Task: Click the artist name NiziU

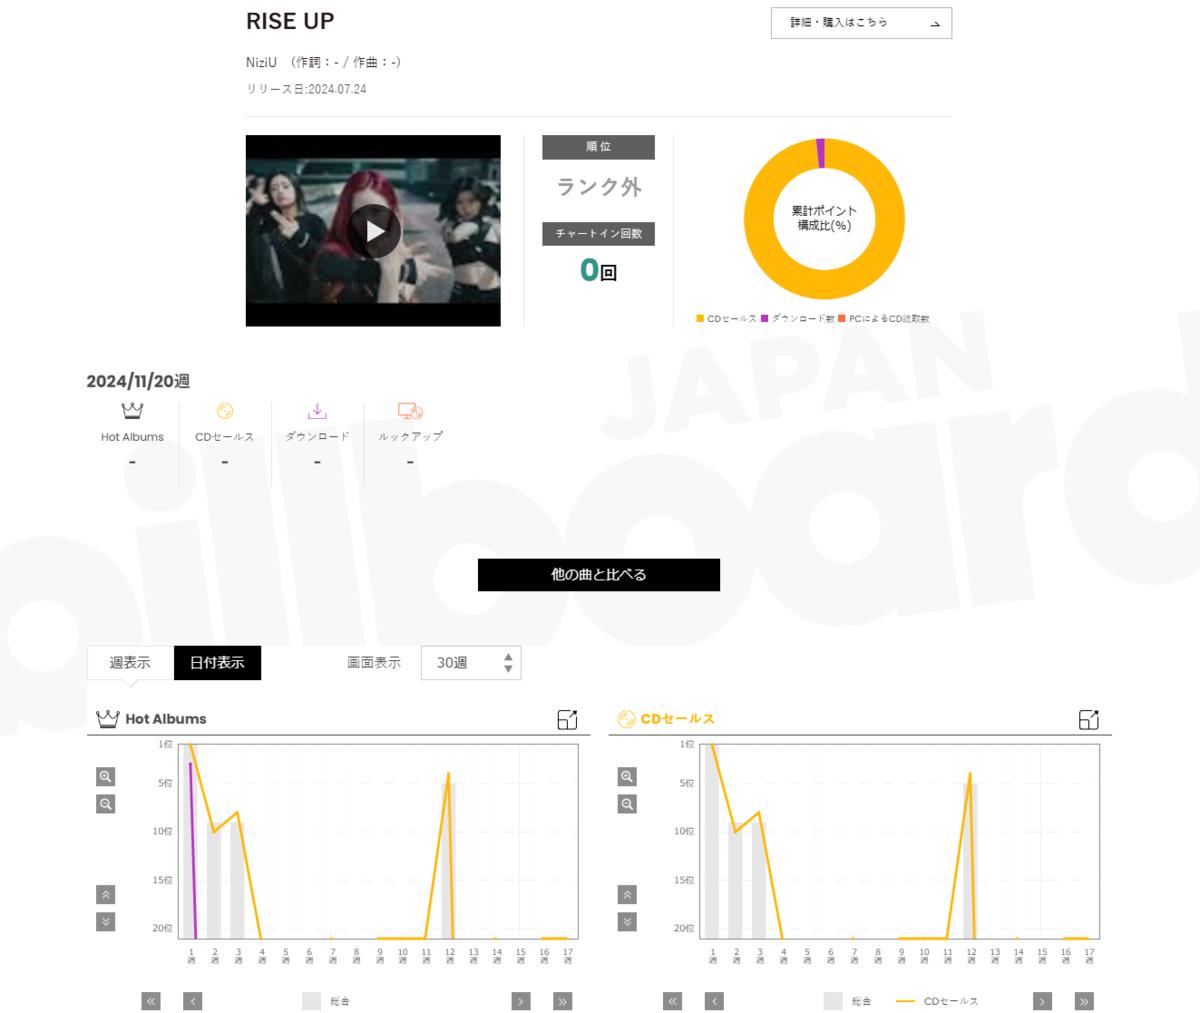Action: pyautogui.click(x=261, y=62)
